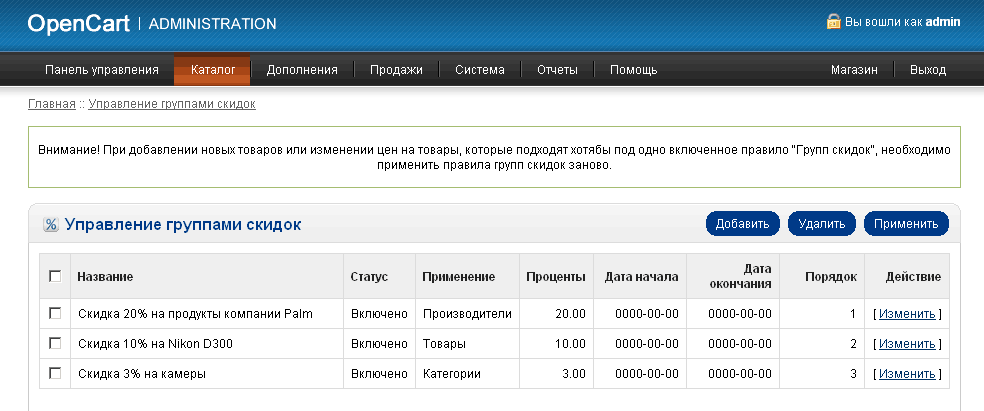Select the Скидка 3% на камеры name

(142, 374)
